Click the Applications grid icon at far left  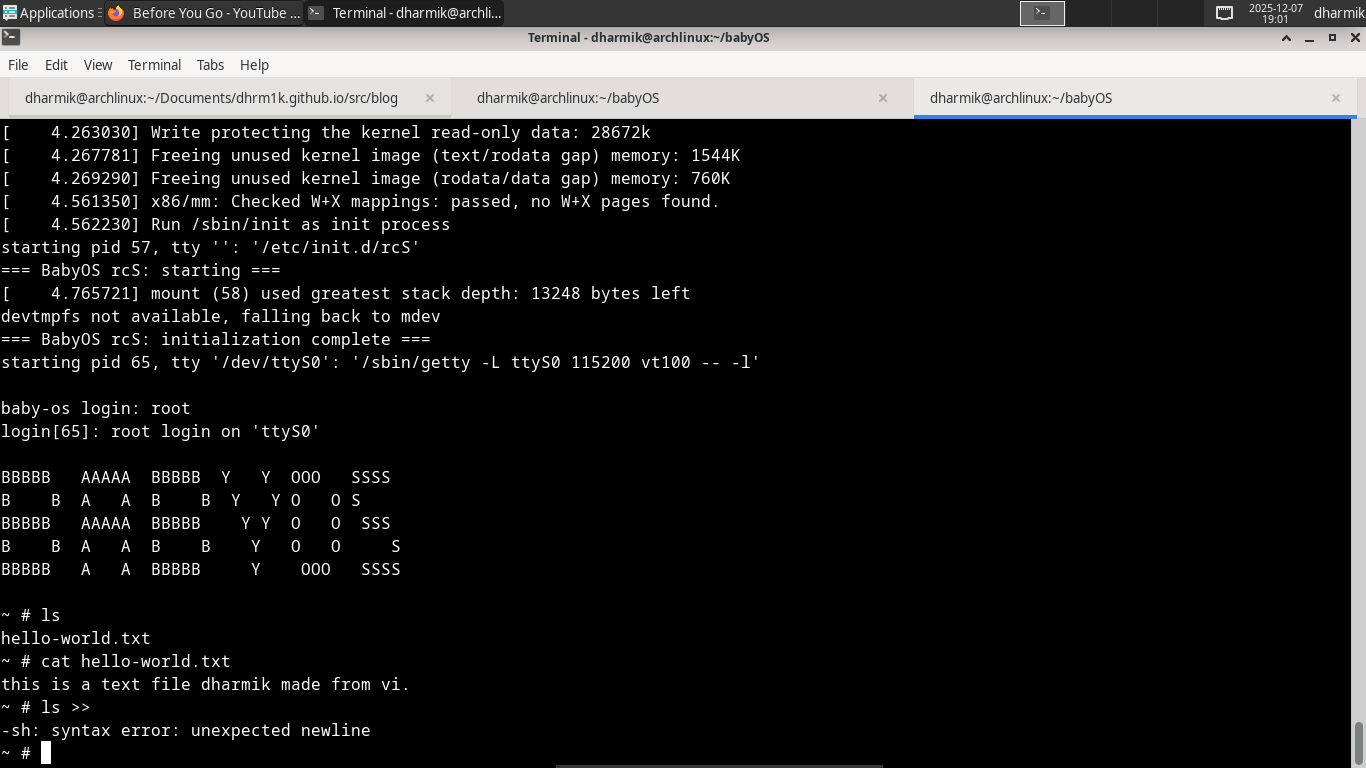(x=12, y=13)
